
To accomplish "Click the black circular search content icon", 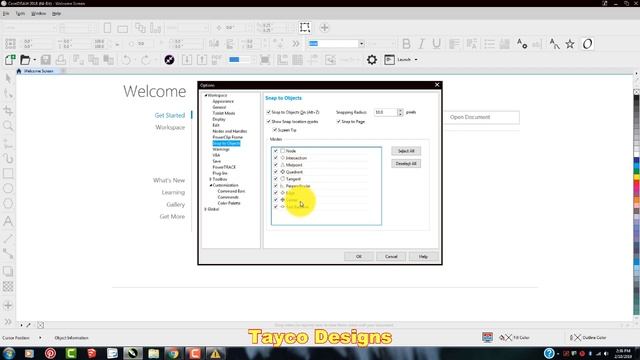I will tap(169, 60).
